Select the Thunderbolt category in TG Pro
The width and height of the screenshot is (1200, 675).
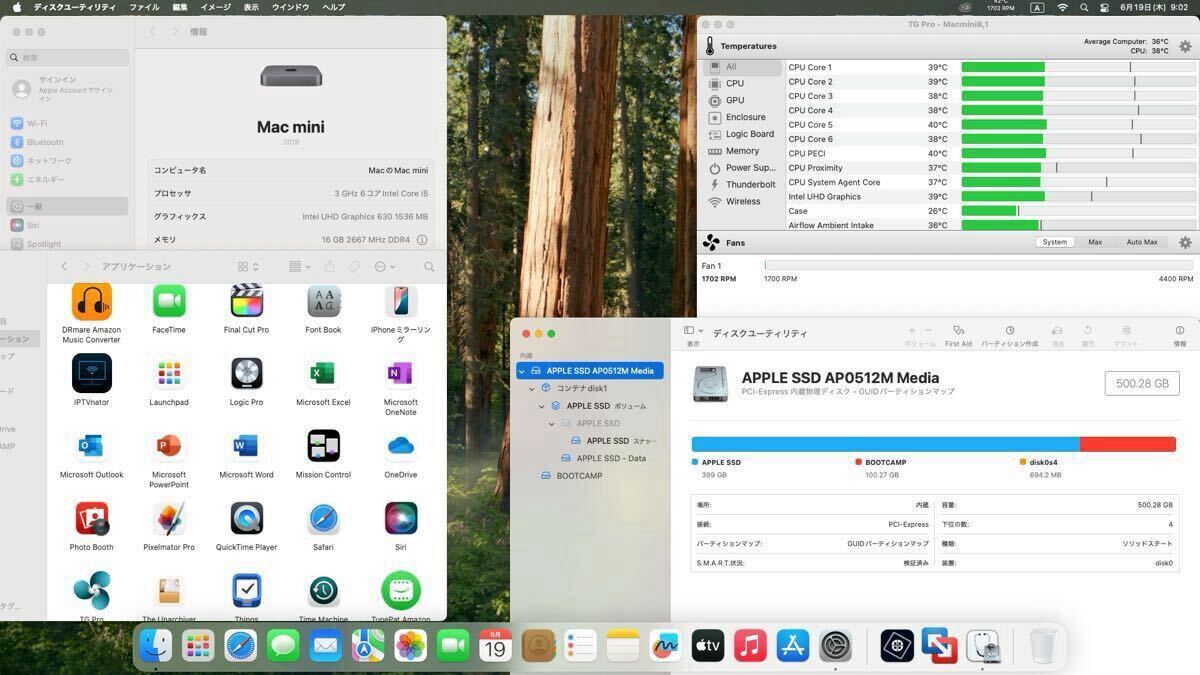point(743,184)
